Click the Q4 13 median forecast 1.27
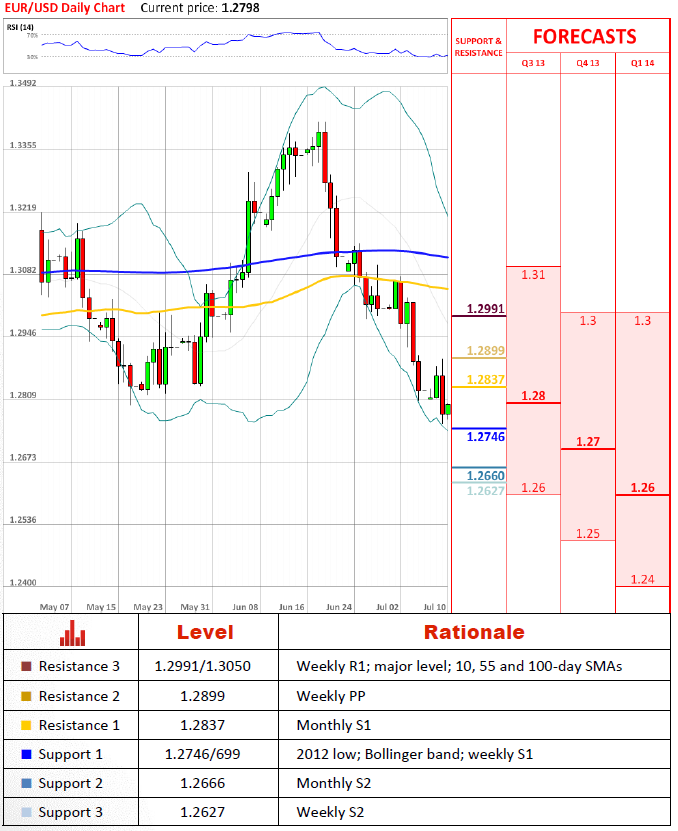Screen dimensions: 678x831 (588, 441)
